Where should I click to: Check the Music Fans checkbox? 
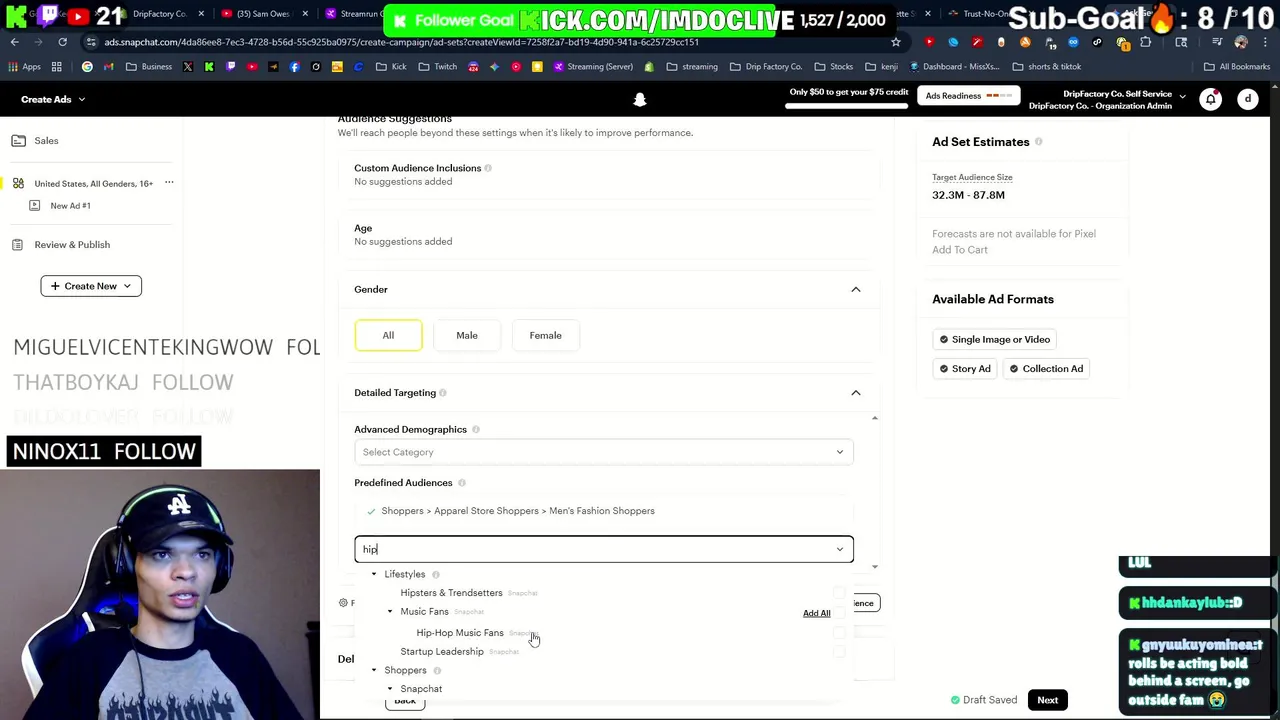839,613
